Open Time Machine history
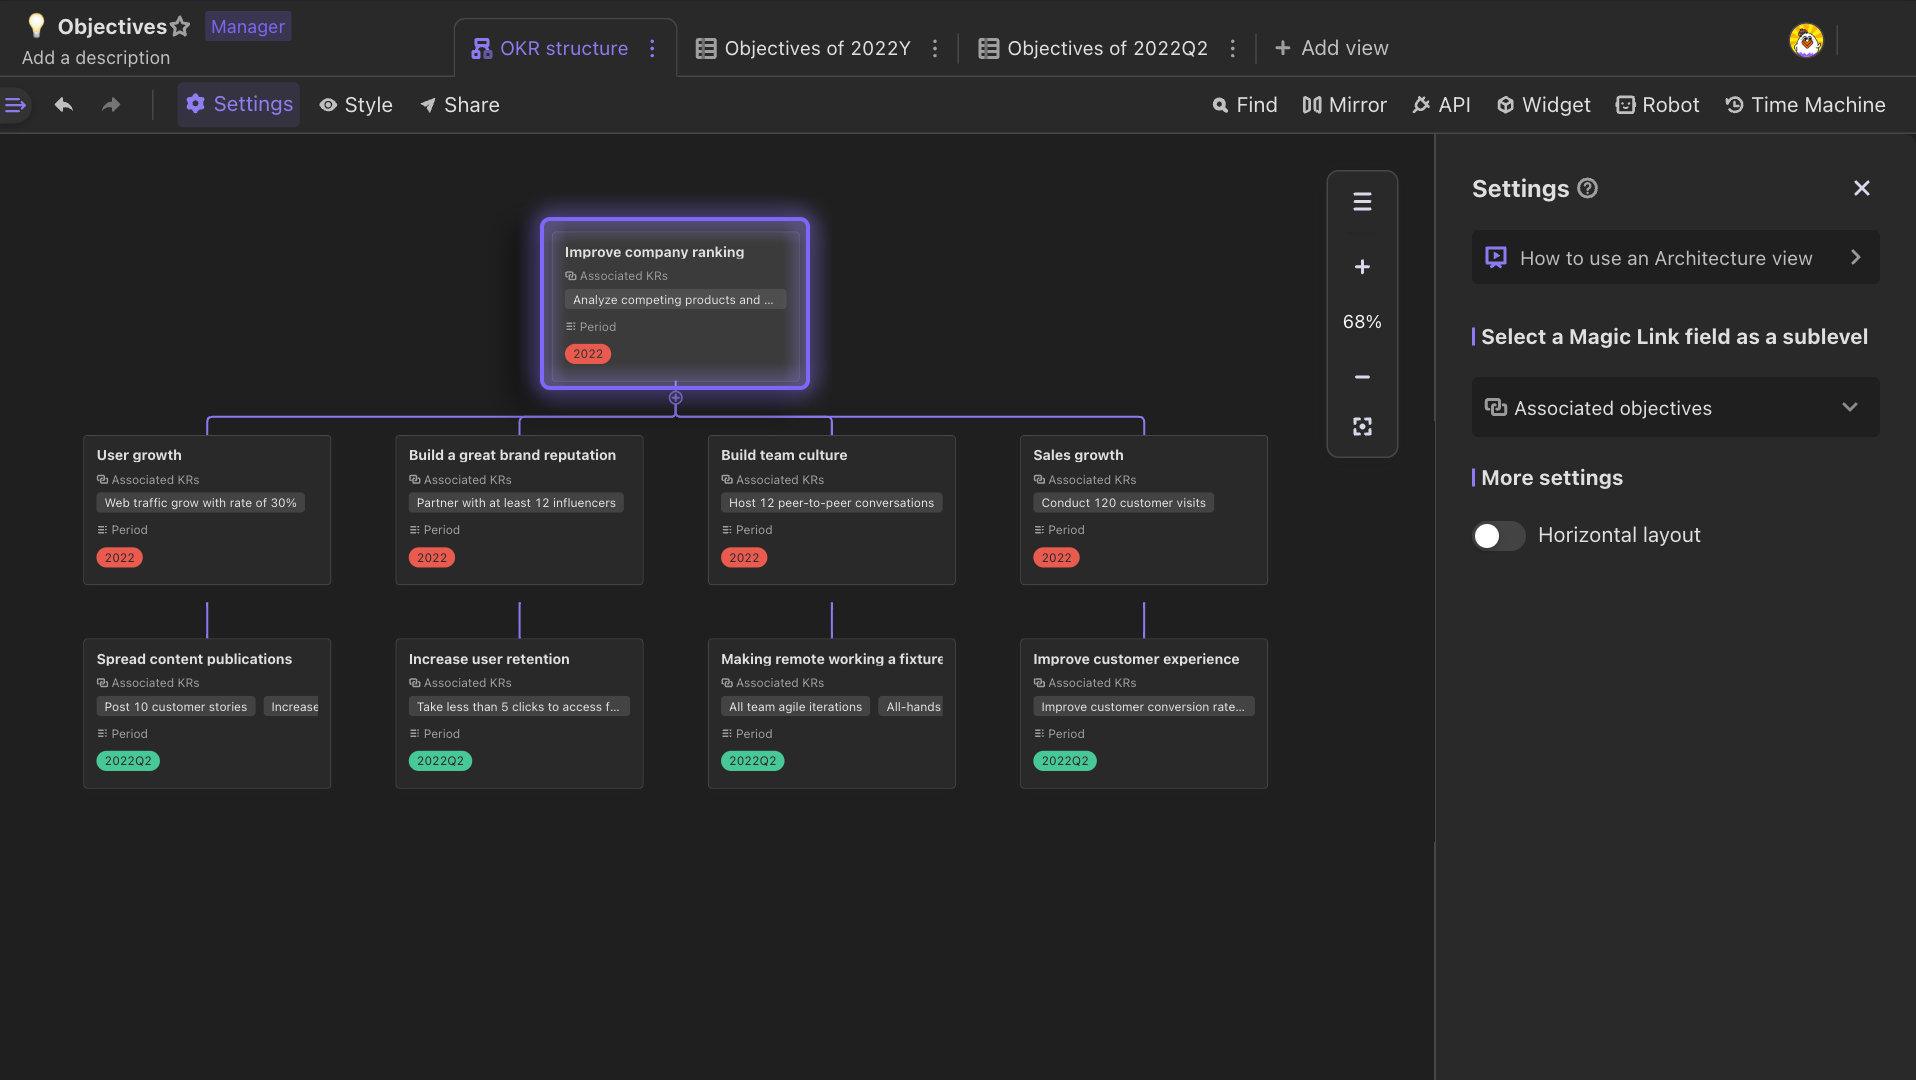This screenshot has width=1916, height=1080. click(x=1806, y=105)
